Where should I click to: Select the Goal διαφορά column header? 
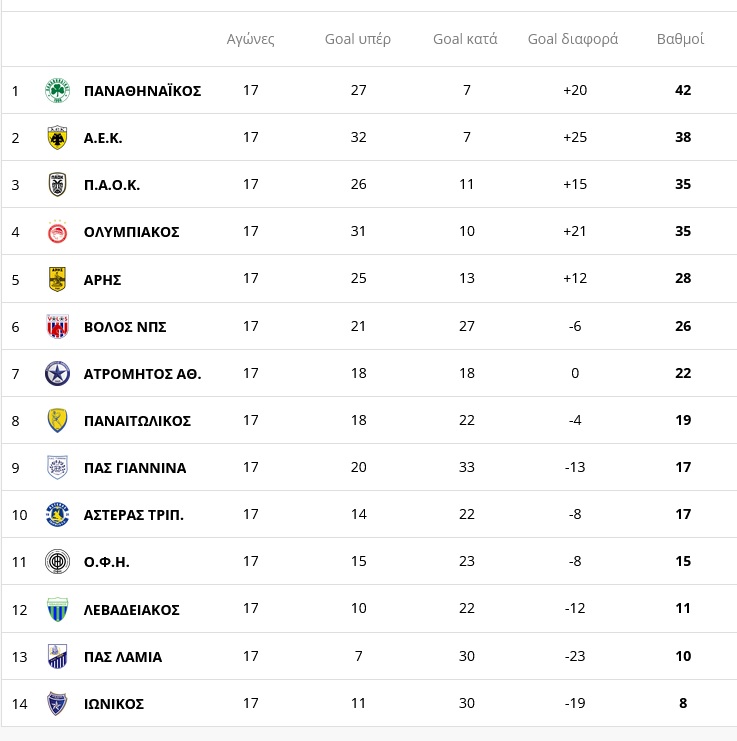pos(573,39)
